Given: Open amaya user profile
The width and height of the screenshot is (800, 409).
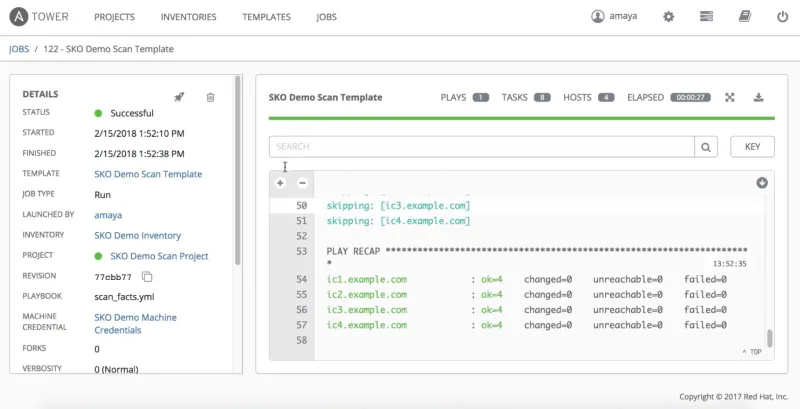Looking at the screenshot, I should (x=614, y=16).
